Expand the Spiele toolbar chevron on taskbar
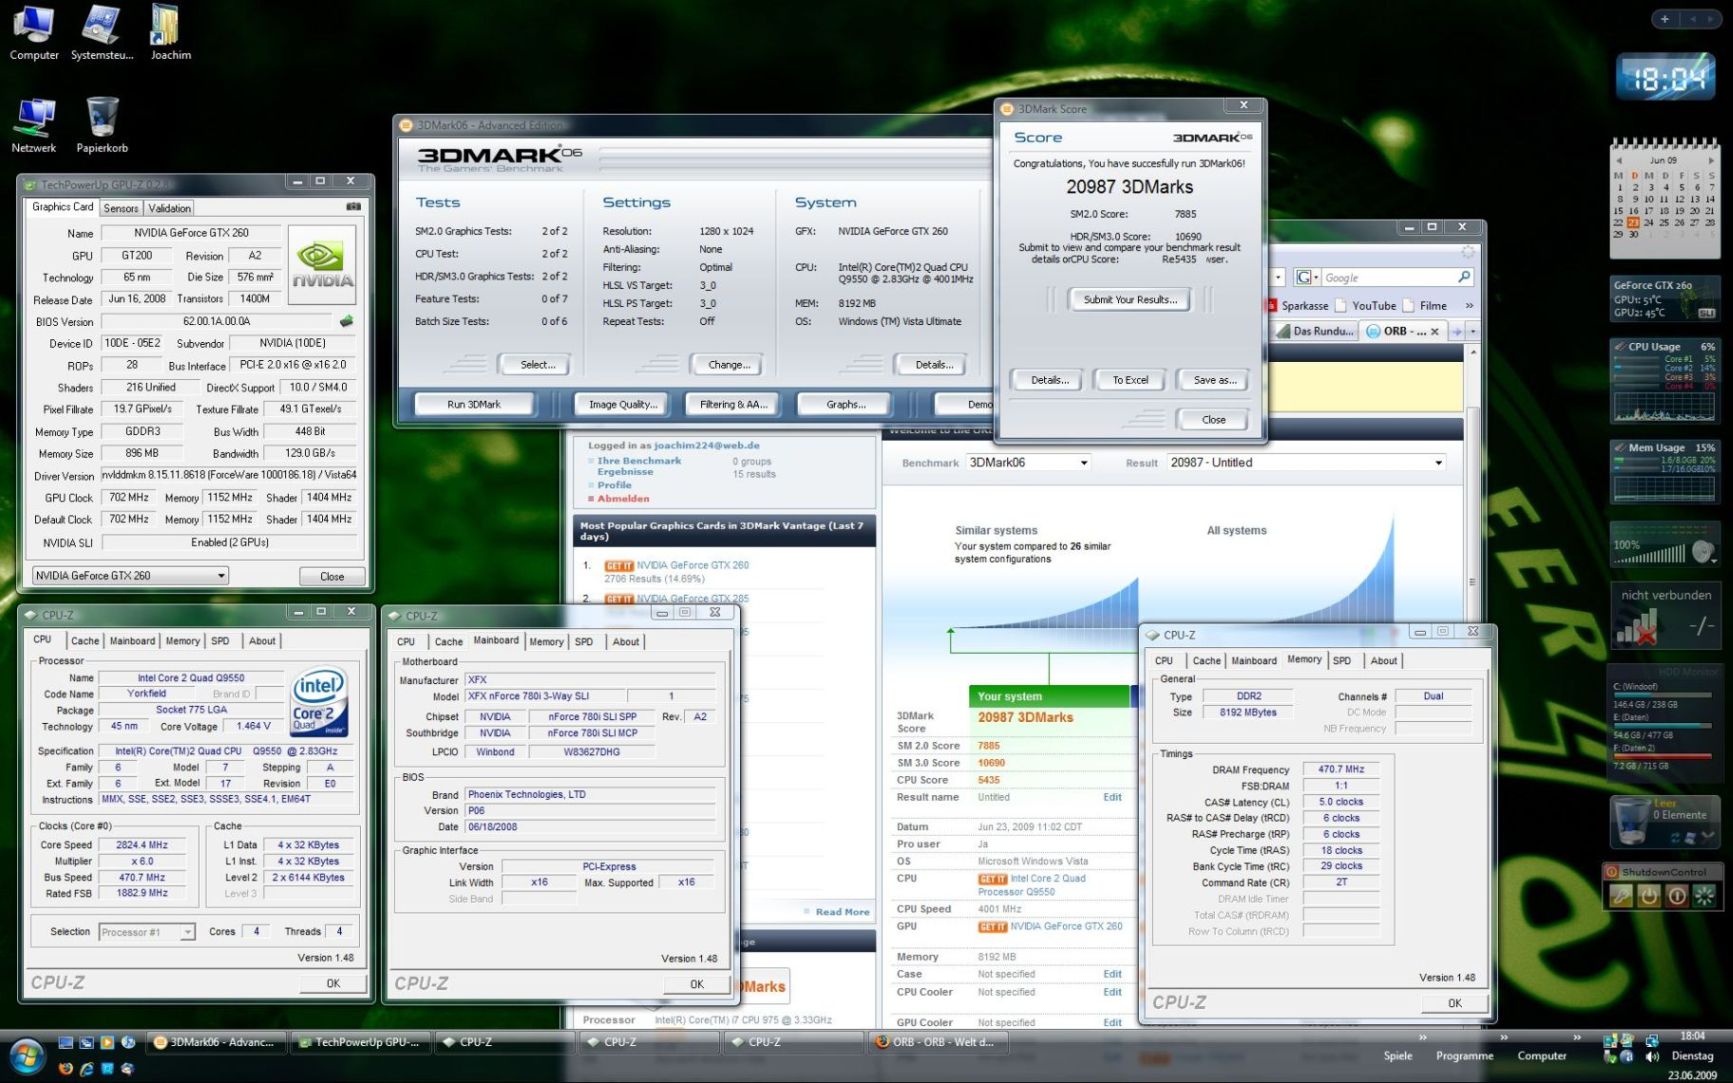Screen dimensions: 1733x1083 coord(1422,1037)
